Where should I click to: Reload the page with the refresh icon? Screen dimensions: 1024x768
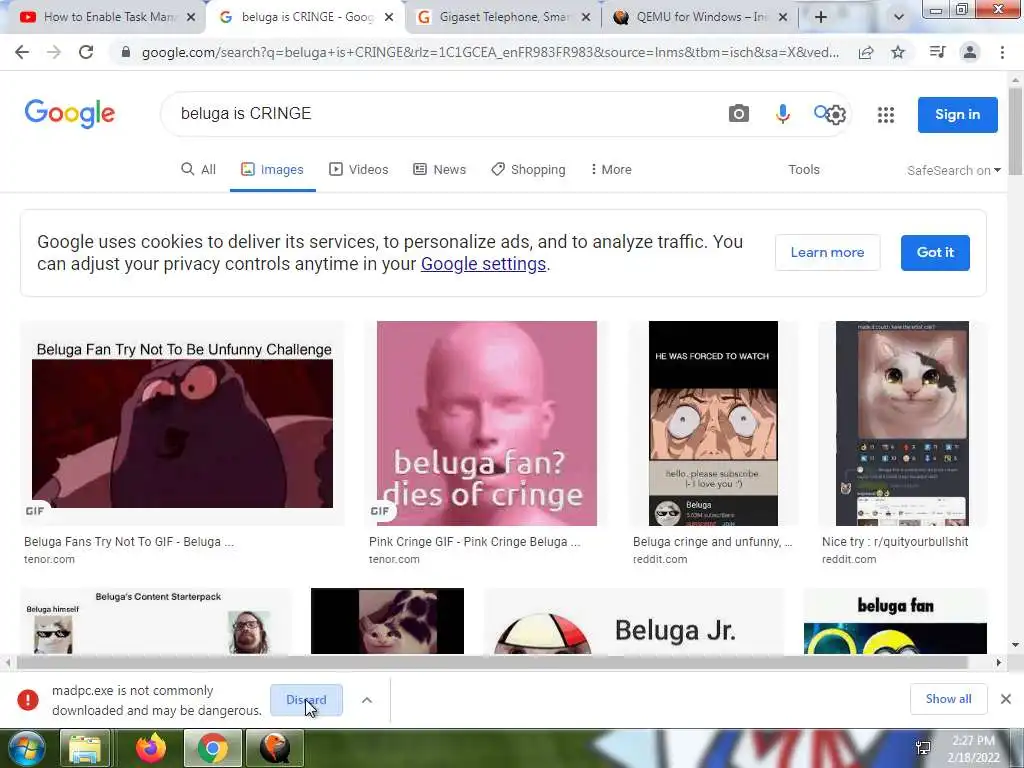(86, 52)
